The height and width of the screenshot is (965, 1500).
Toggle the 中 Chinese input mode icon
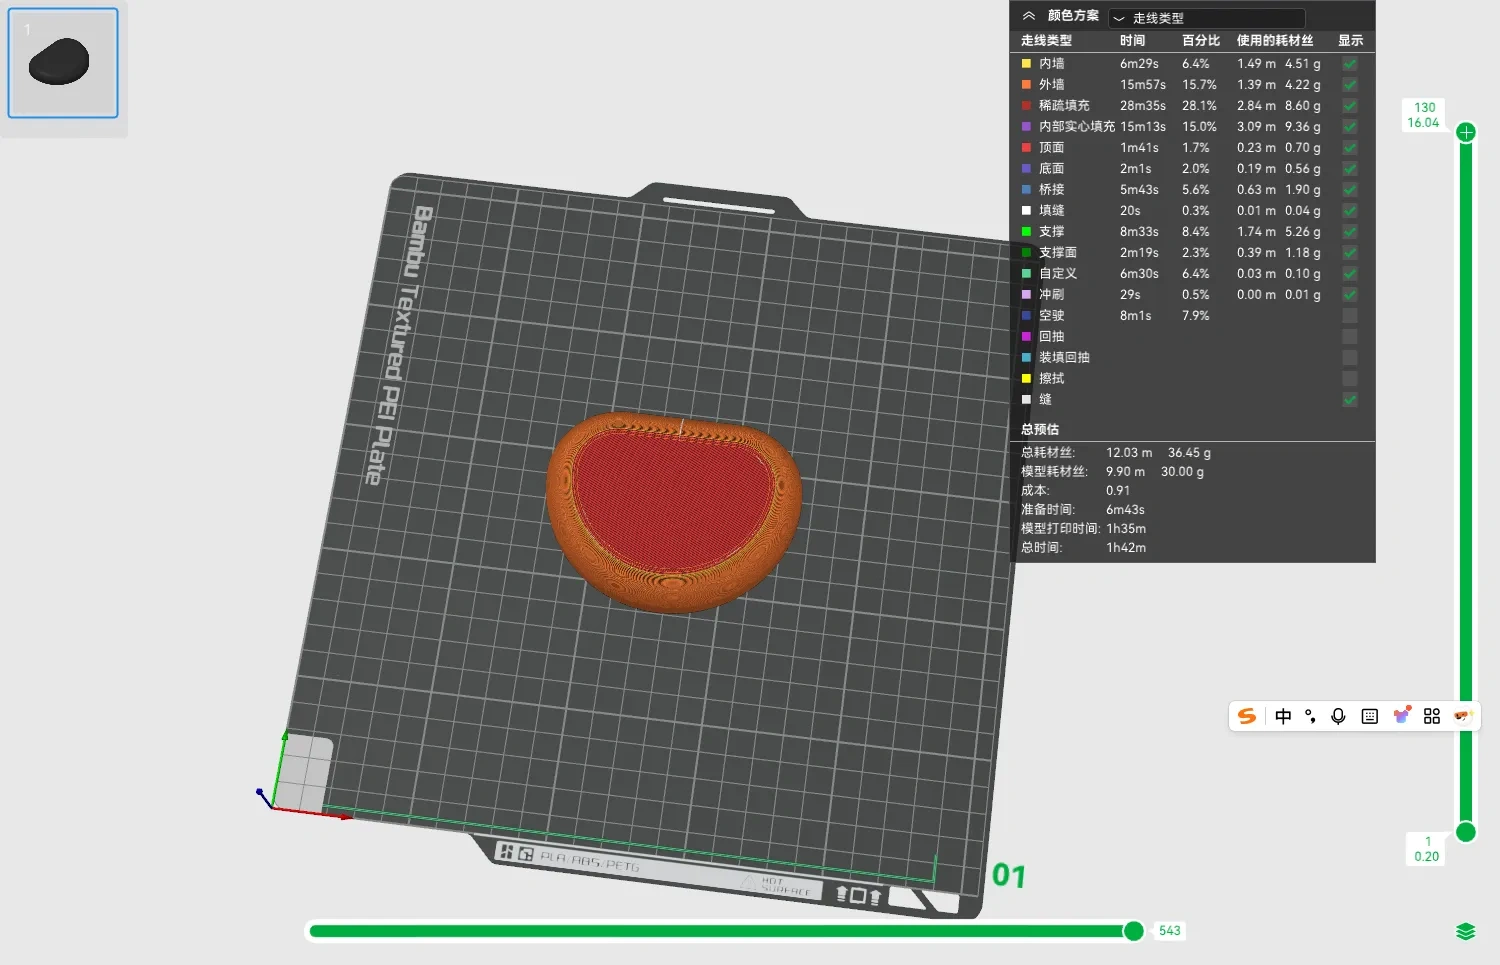[x=1283, y=716]
